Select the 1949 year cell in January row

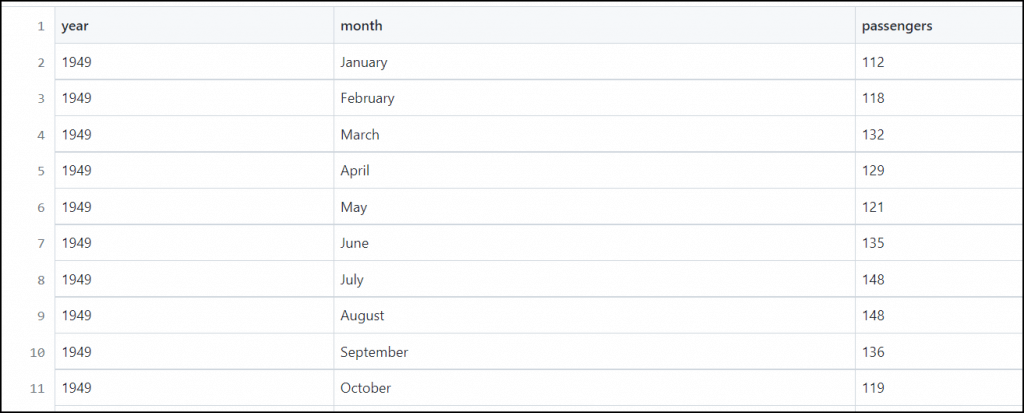(76, 62)
